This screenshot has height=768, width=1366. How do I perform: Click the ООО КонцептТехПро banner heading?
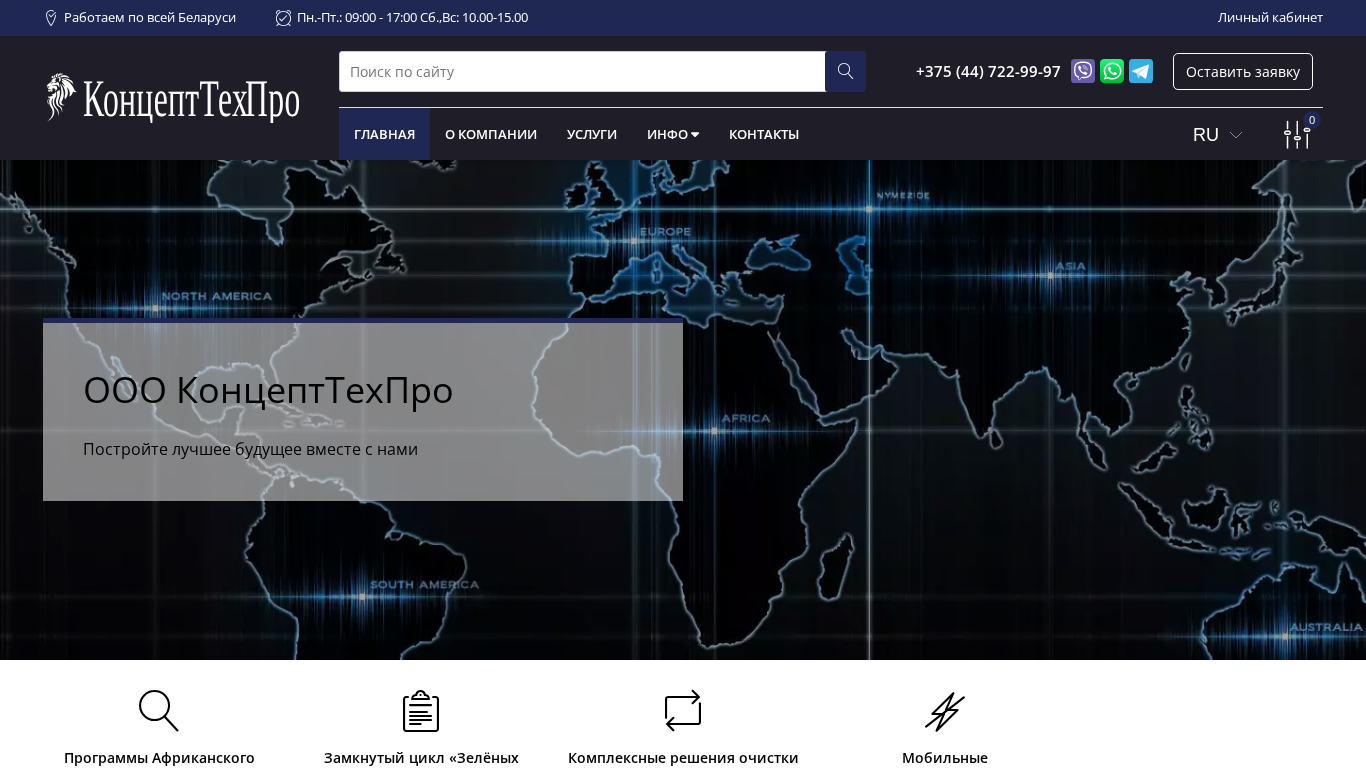point(268,390)
